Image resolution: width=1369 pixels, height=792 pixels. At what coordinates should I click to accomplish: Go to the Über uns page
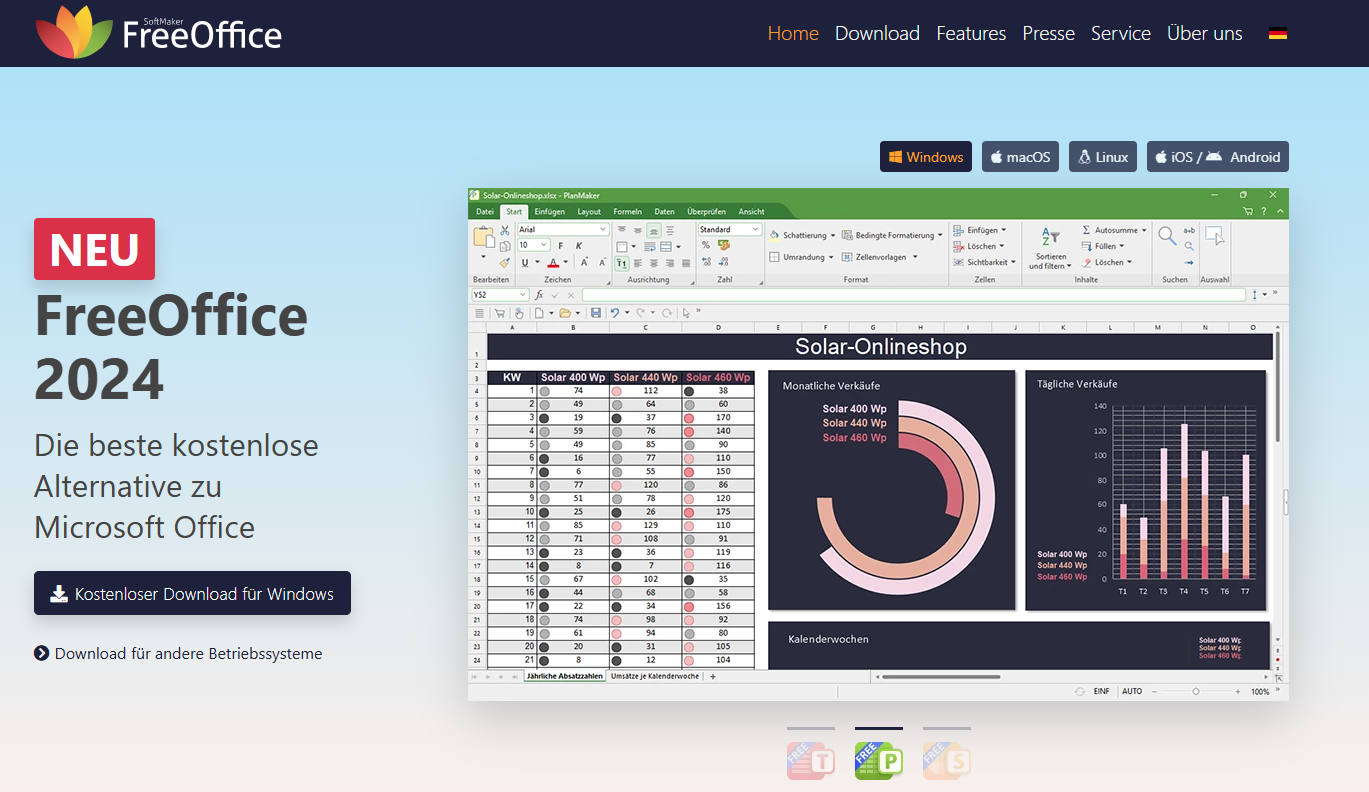pyautogui.click(x=1205, y=33)
